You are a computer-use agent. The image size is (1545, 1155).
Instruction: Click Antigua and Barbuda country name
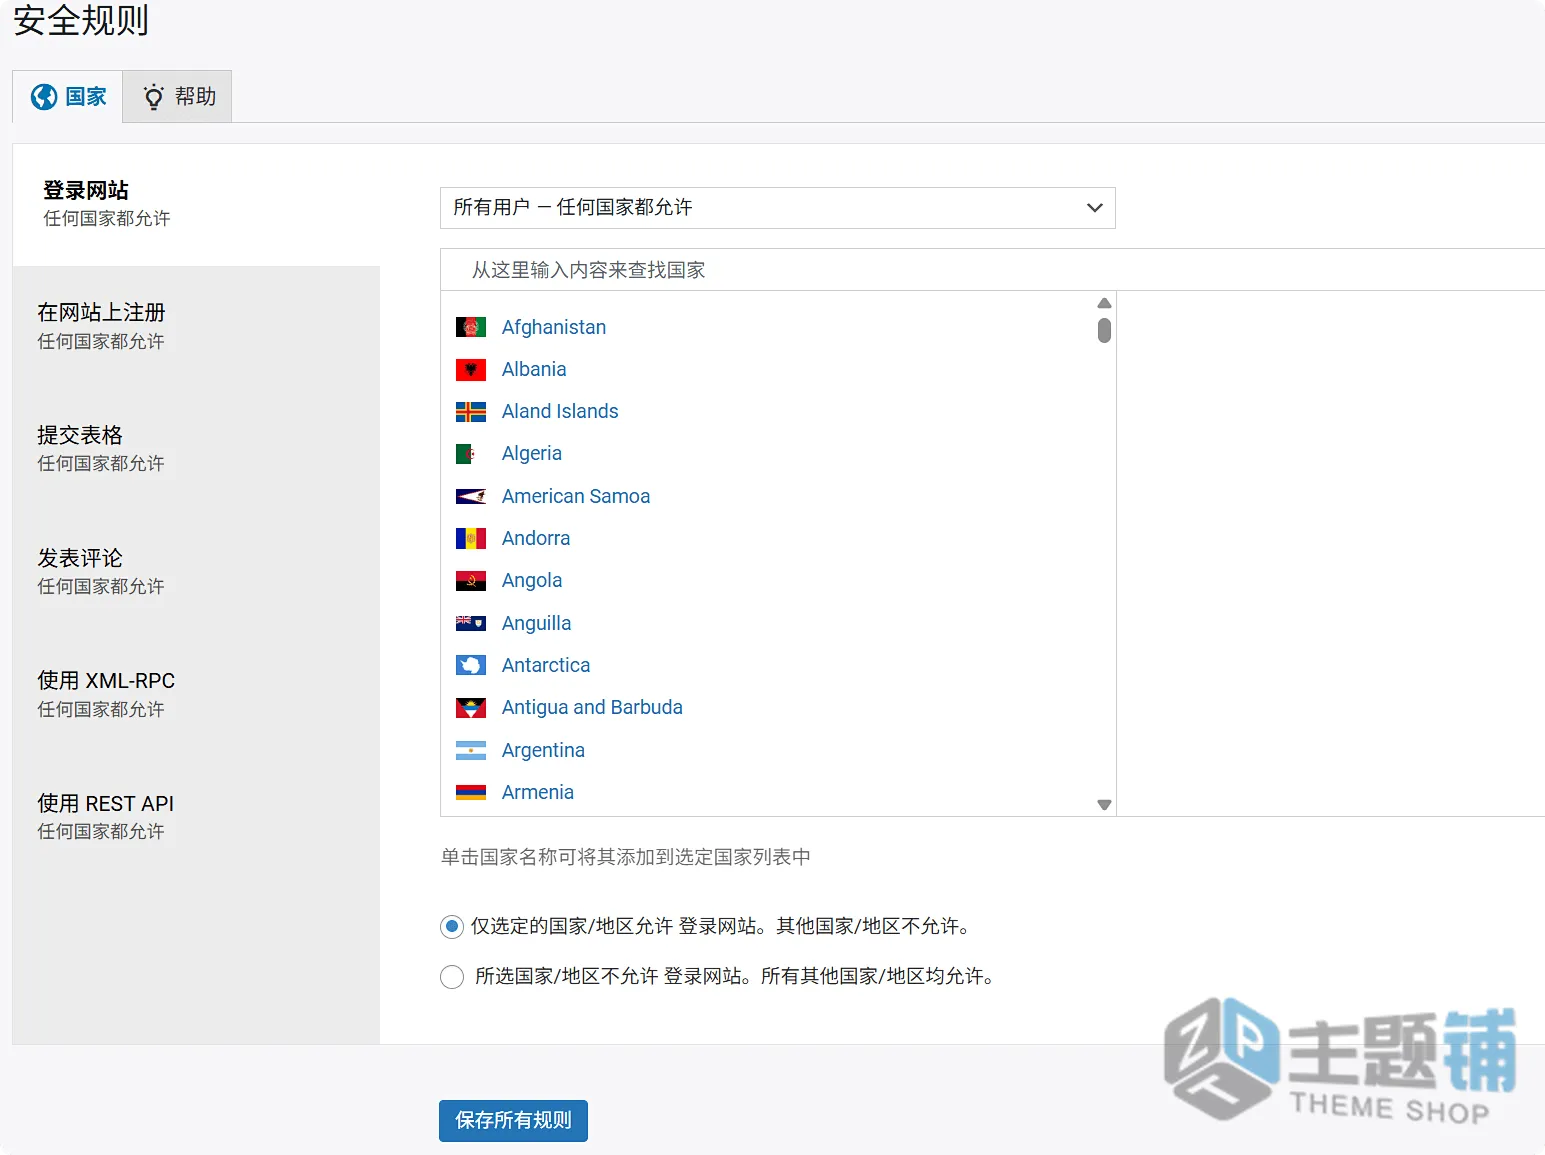(x=592, y=707)
